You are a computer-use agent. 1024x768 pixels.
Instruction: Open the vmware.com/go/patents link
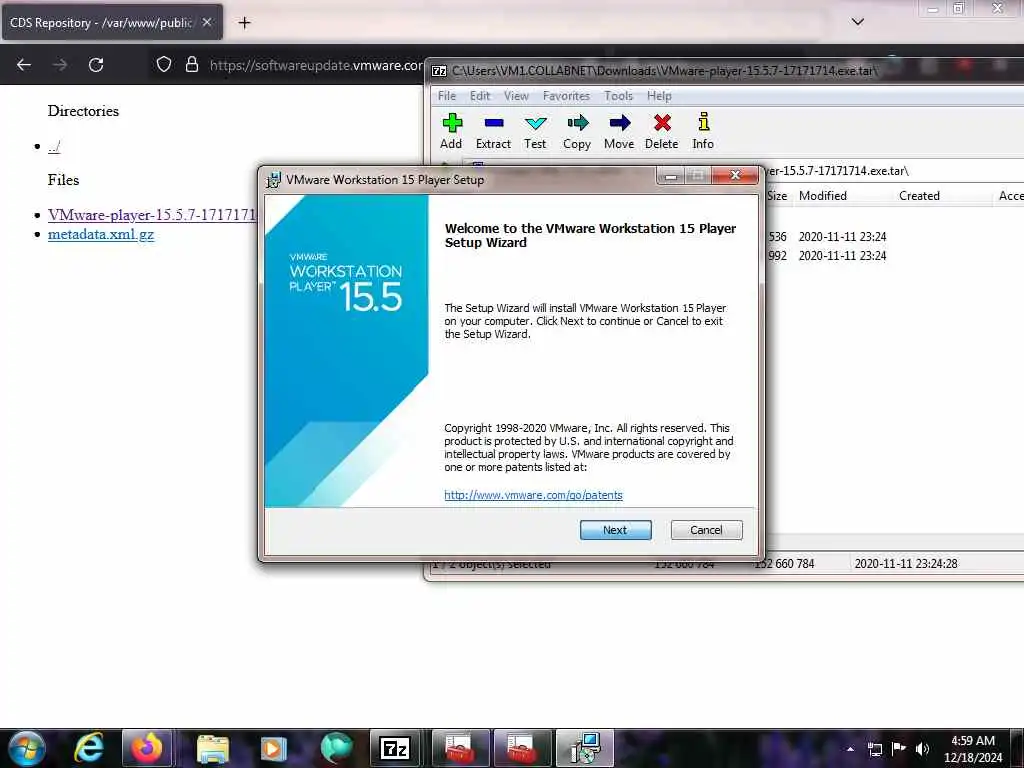pos(534,495)
